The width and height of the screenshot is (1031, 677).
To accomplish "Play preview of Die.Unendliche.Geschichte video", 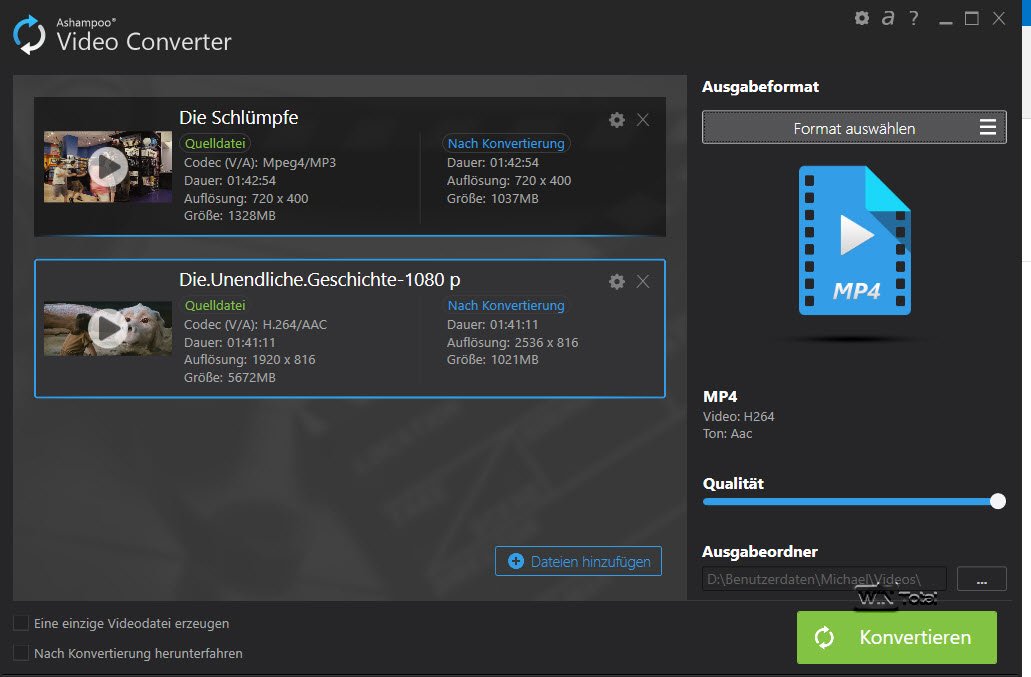I will point(107,328).
